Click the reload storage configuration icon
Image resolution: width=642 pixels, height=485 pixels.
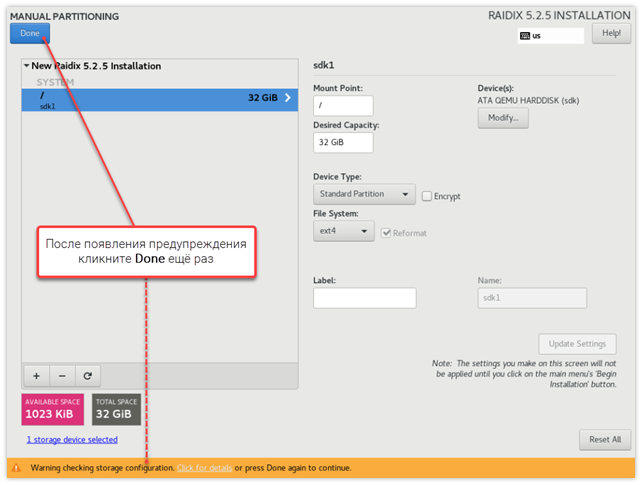pos(88,376)
